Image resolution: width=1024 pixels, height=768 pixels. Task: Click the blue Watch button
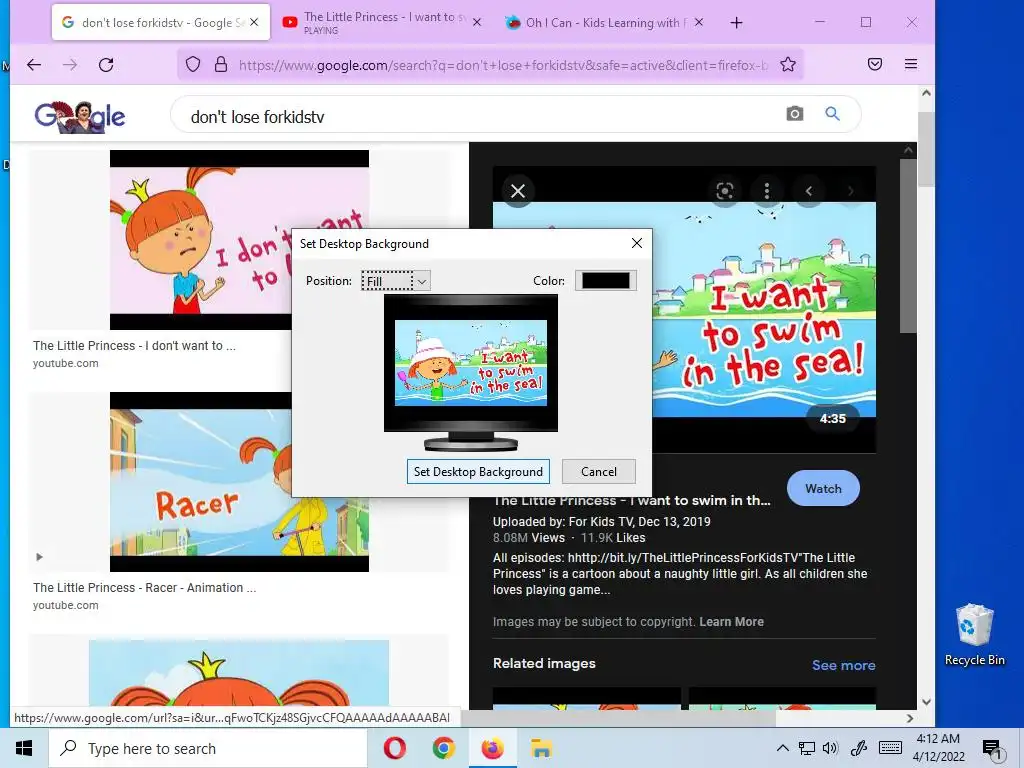coord(823,488)
